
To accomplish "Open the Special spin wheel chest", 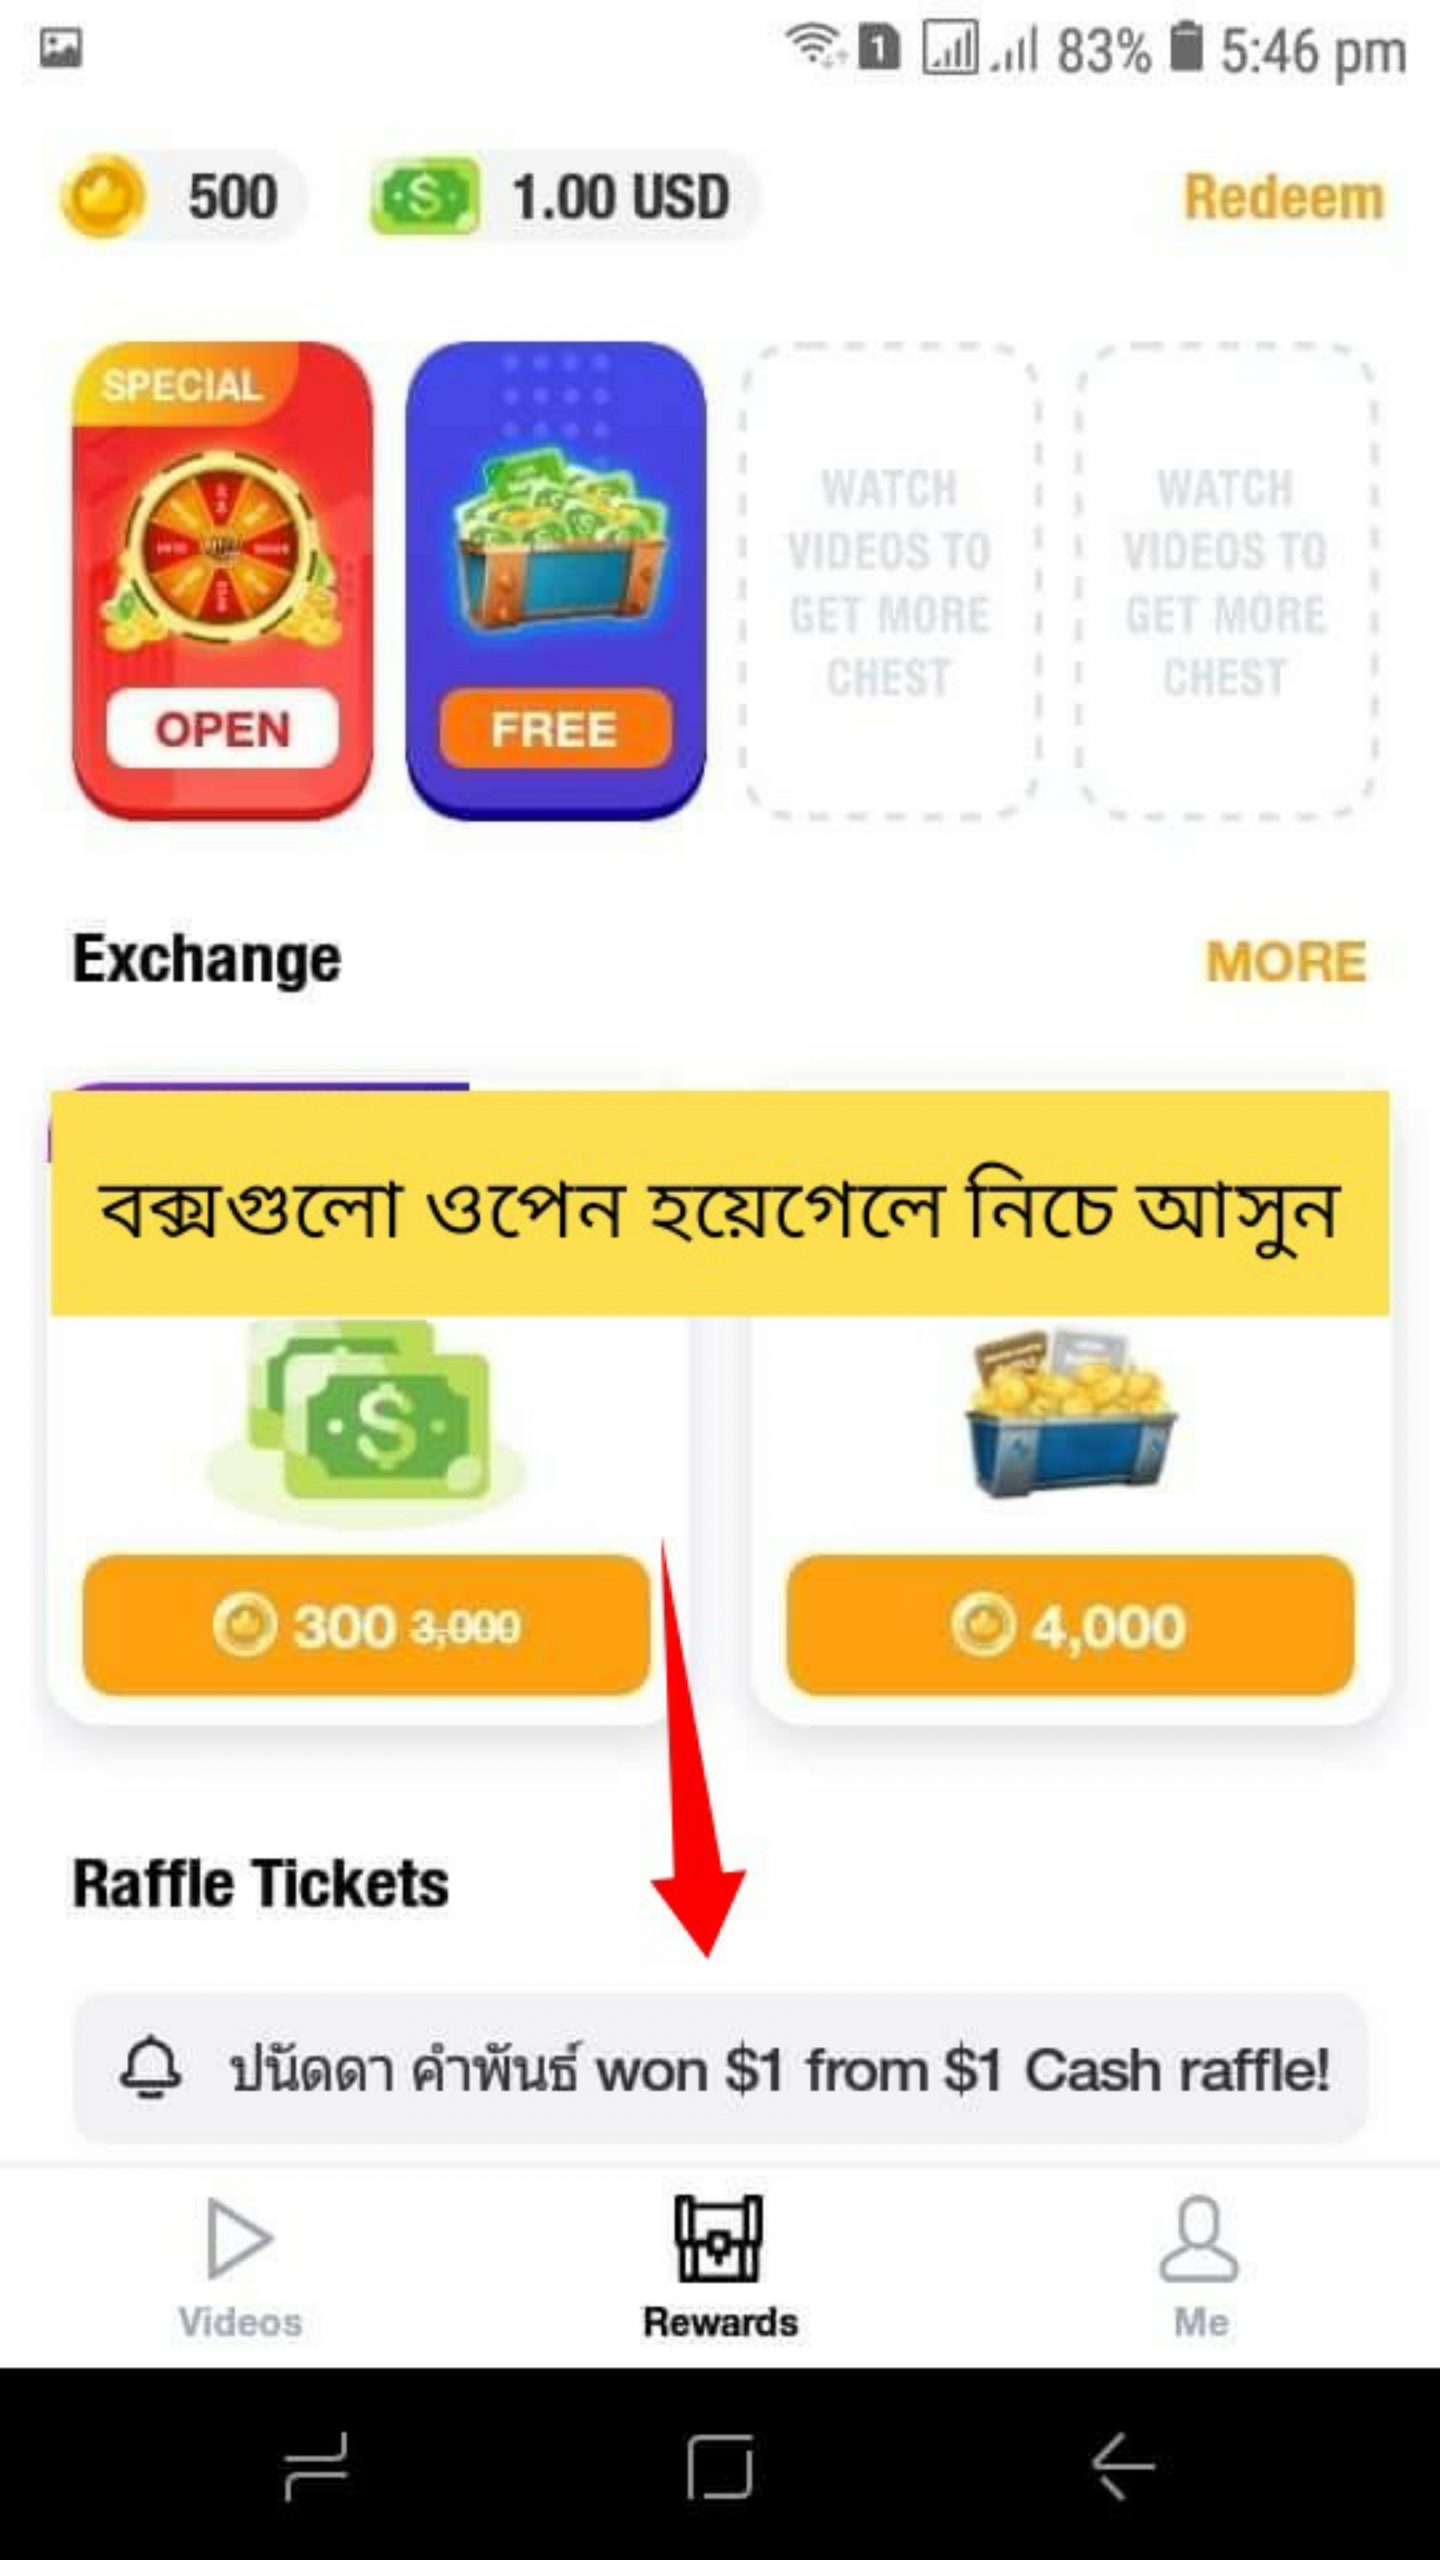I will [x=222, y=580].
